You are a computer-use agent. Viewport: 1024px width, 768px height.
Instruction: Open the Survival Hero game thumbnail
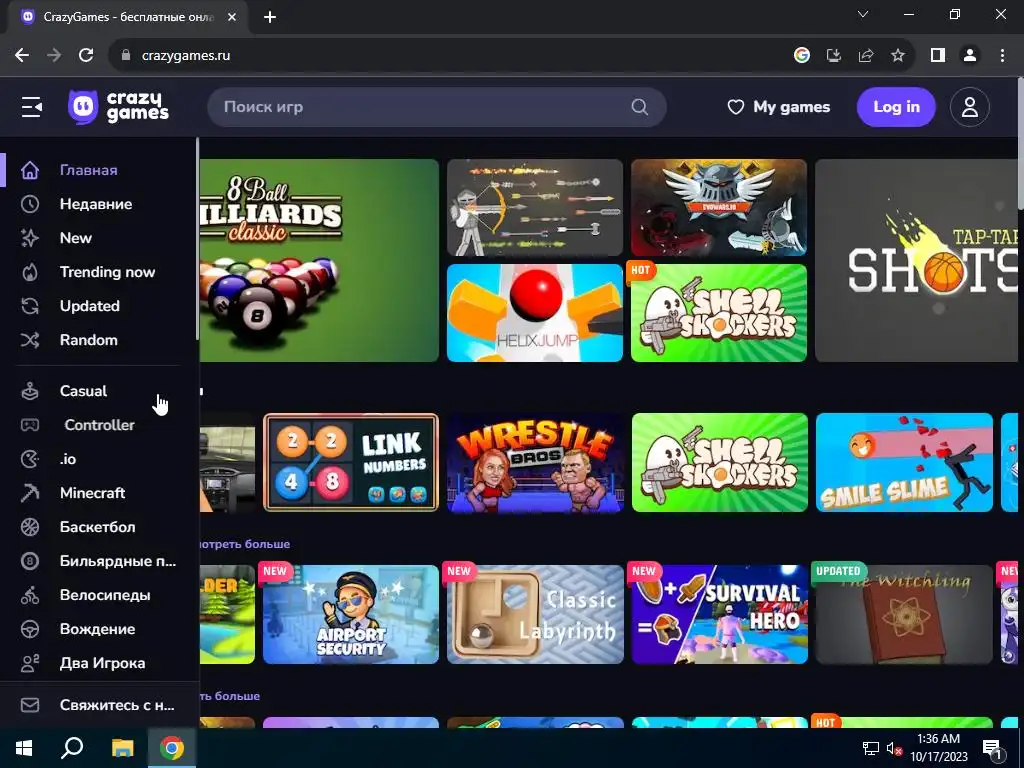click(x=720, y=615)
